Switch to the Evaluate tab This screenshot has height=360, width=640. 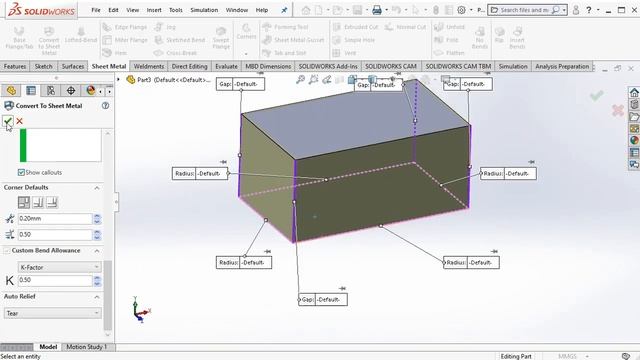click(x=226, y=66)
